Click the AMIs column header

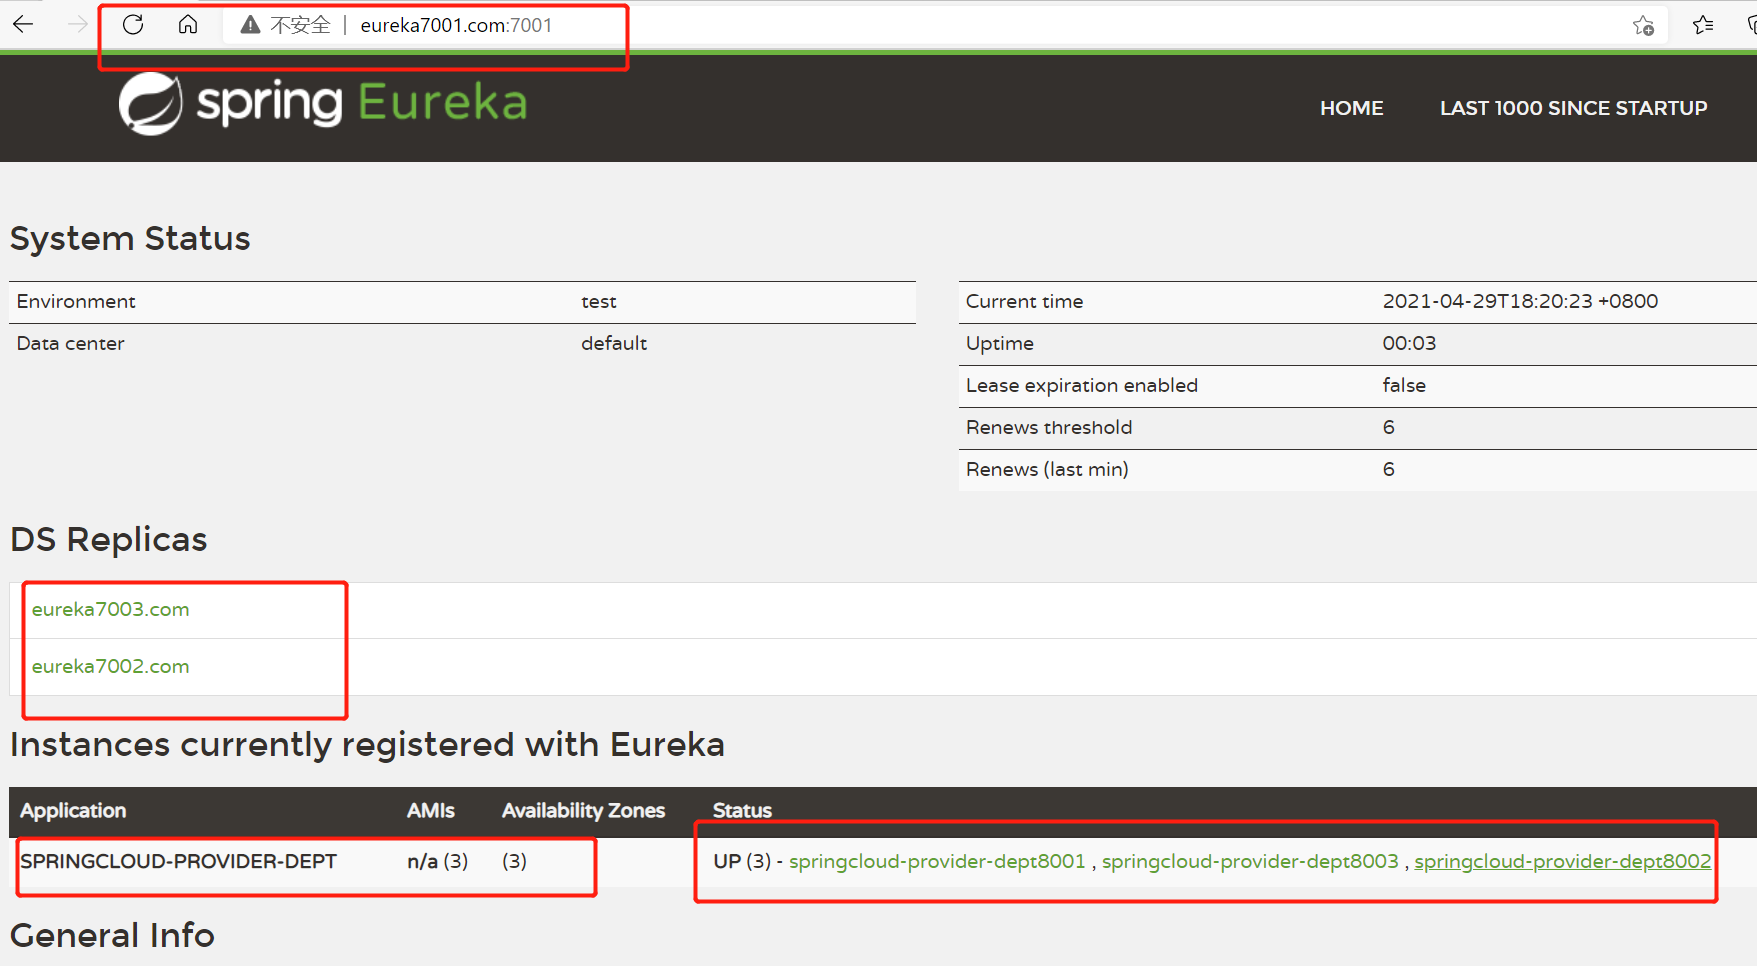(x=431, y=810)
